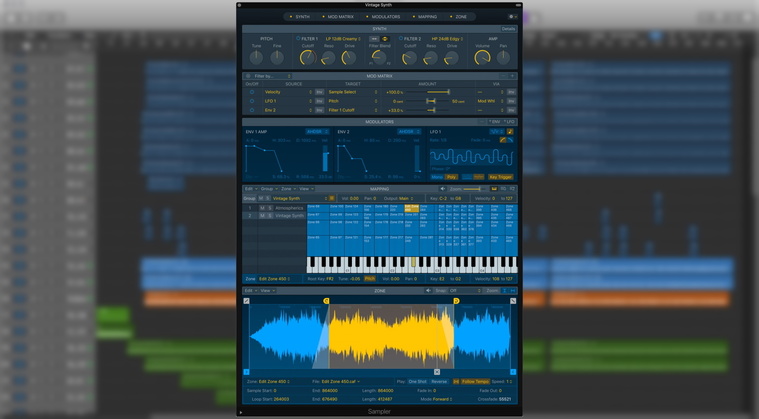Click the loop end marker handle
The width and height of the screenshot is (759, 419).
[456, 301]
